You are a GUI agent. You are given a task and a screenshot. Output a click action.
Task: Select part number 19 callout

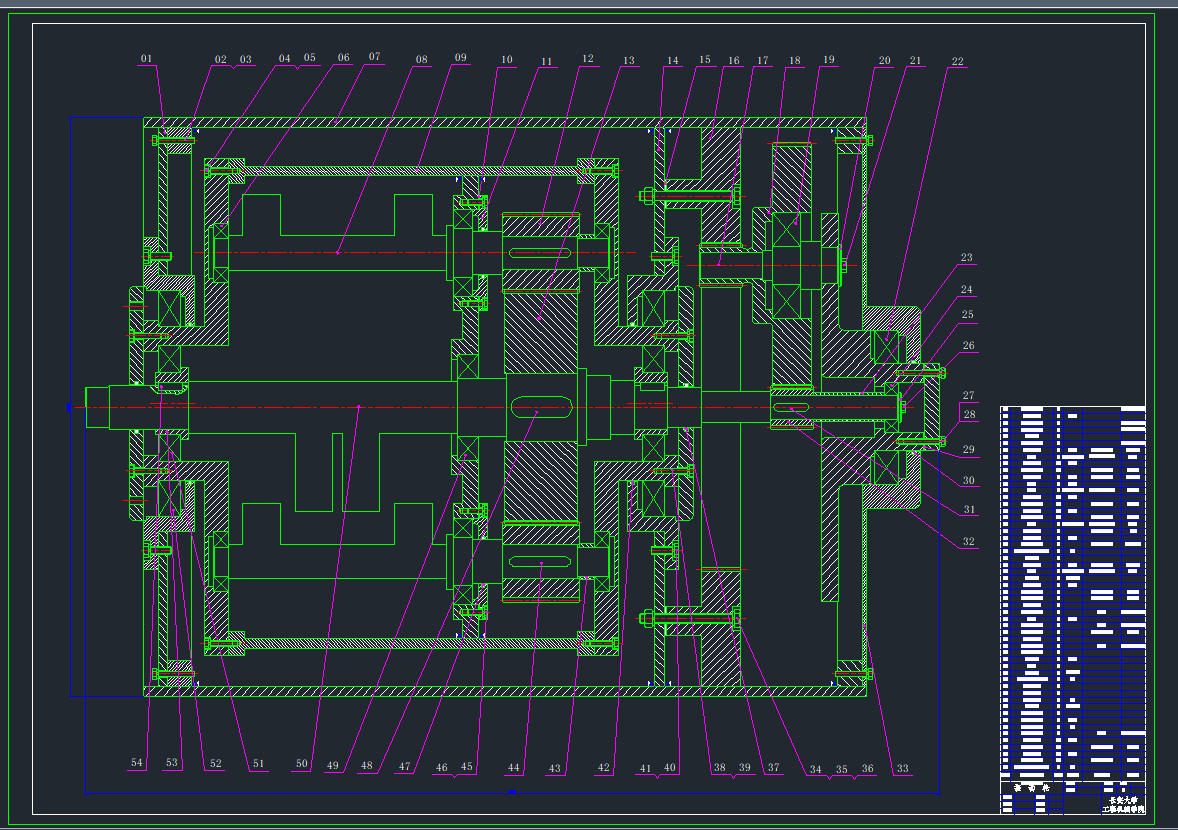[x=828, y=60]
